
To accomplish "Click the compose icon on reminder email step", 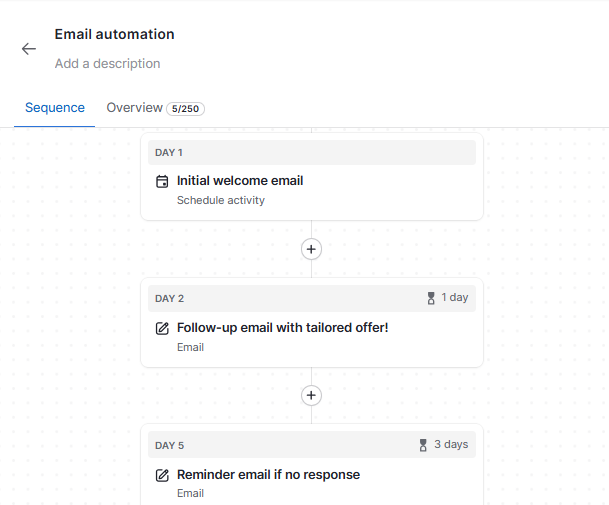I will click(x=162, y=475).
